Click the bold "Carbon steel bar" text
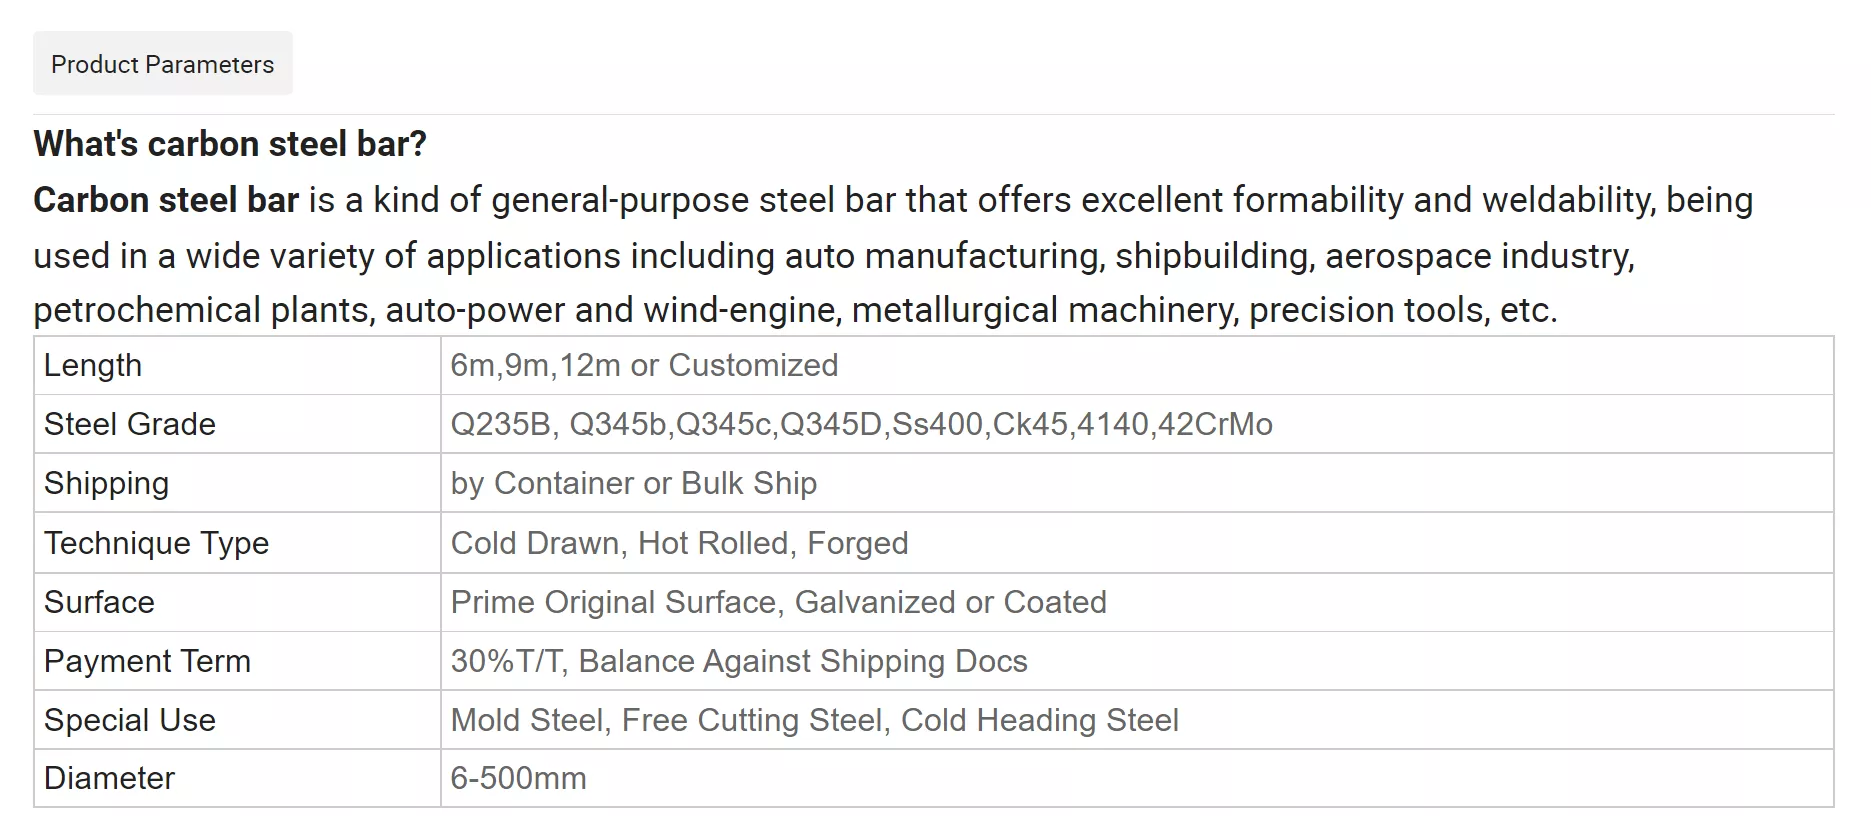The height and width of the screenshot is (816, 1871). click(x=166, y=200)
